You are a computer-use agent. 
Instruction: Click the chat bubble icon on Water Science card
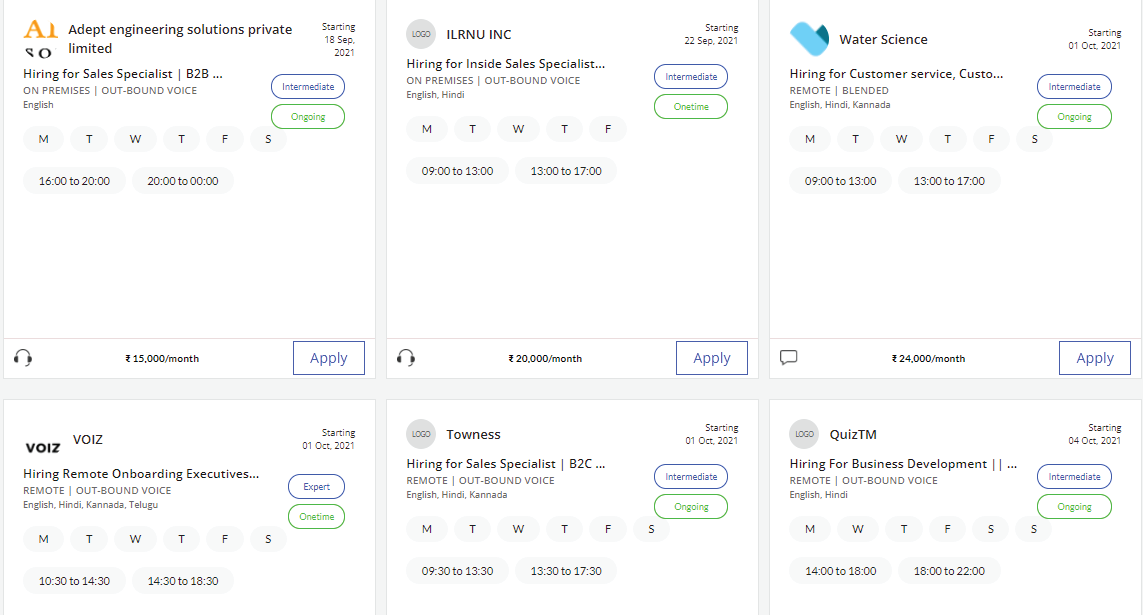tap(789, 358)
